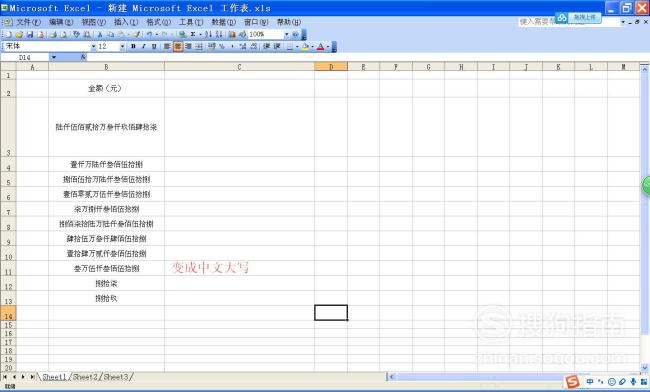Toggle Bold formatting
Image resolution: width=650 pixels, height=392 pixels.
coord(133,46)
